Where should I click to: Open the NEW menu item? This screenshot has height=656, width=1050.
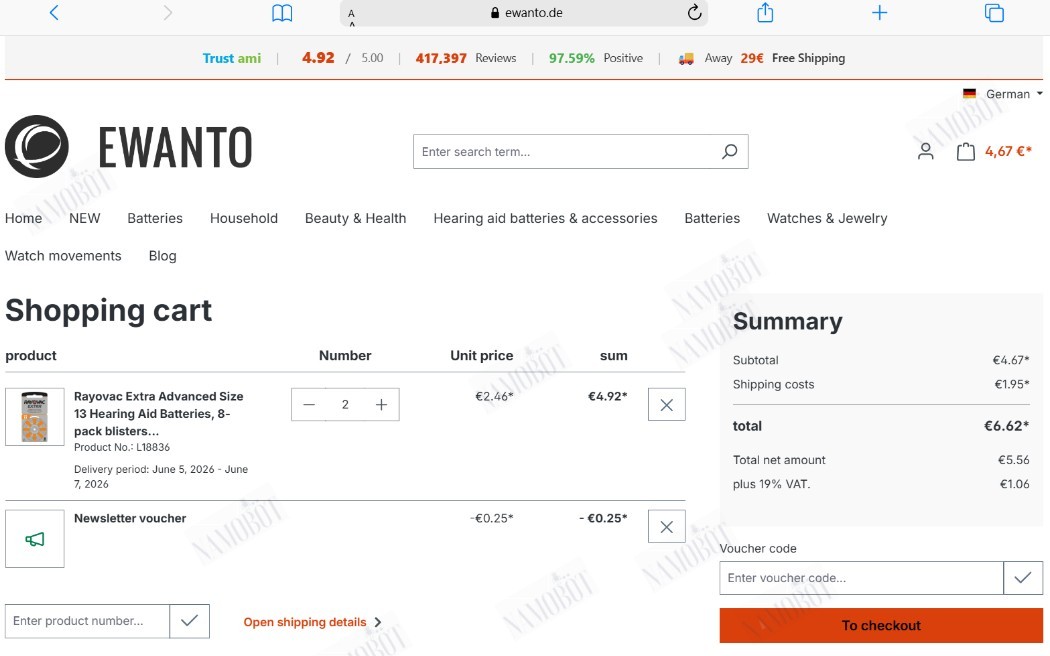(x=84, y=218)
